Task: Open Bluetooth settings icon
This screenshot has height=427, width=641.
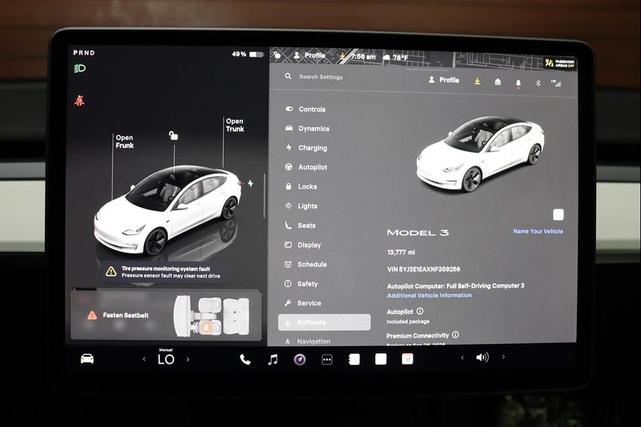Action: pos(538,83)
